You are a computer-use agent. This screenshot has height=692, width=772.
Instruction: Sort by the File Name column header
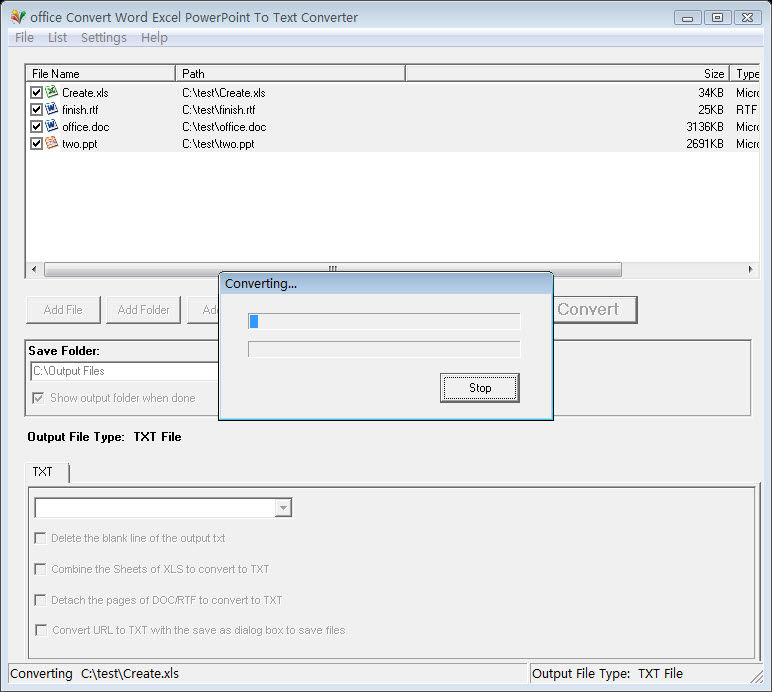(x=100, y=74)
